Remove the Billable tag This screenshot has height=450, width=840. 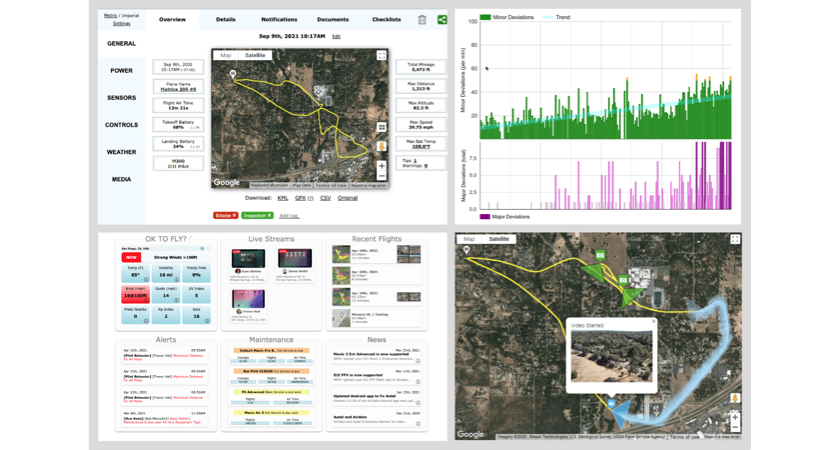click(x=234, y=215)
